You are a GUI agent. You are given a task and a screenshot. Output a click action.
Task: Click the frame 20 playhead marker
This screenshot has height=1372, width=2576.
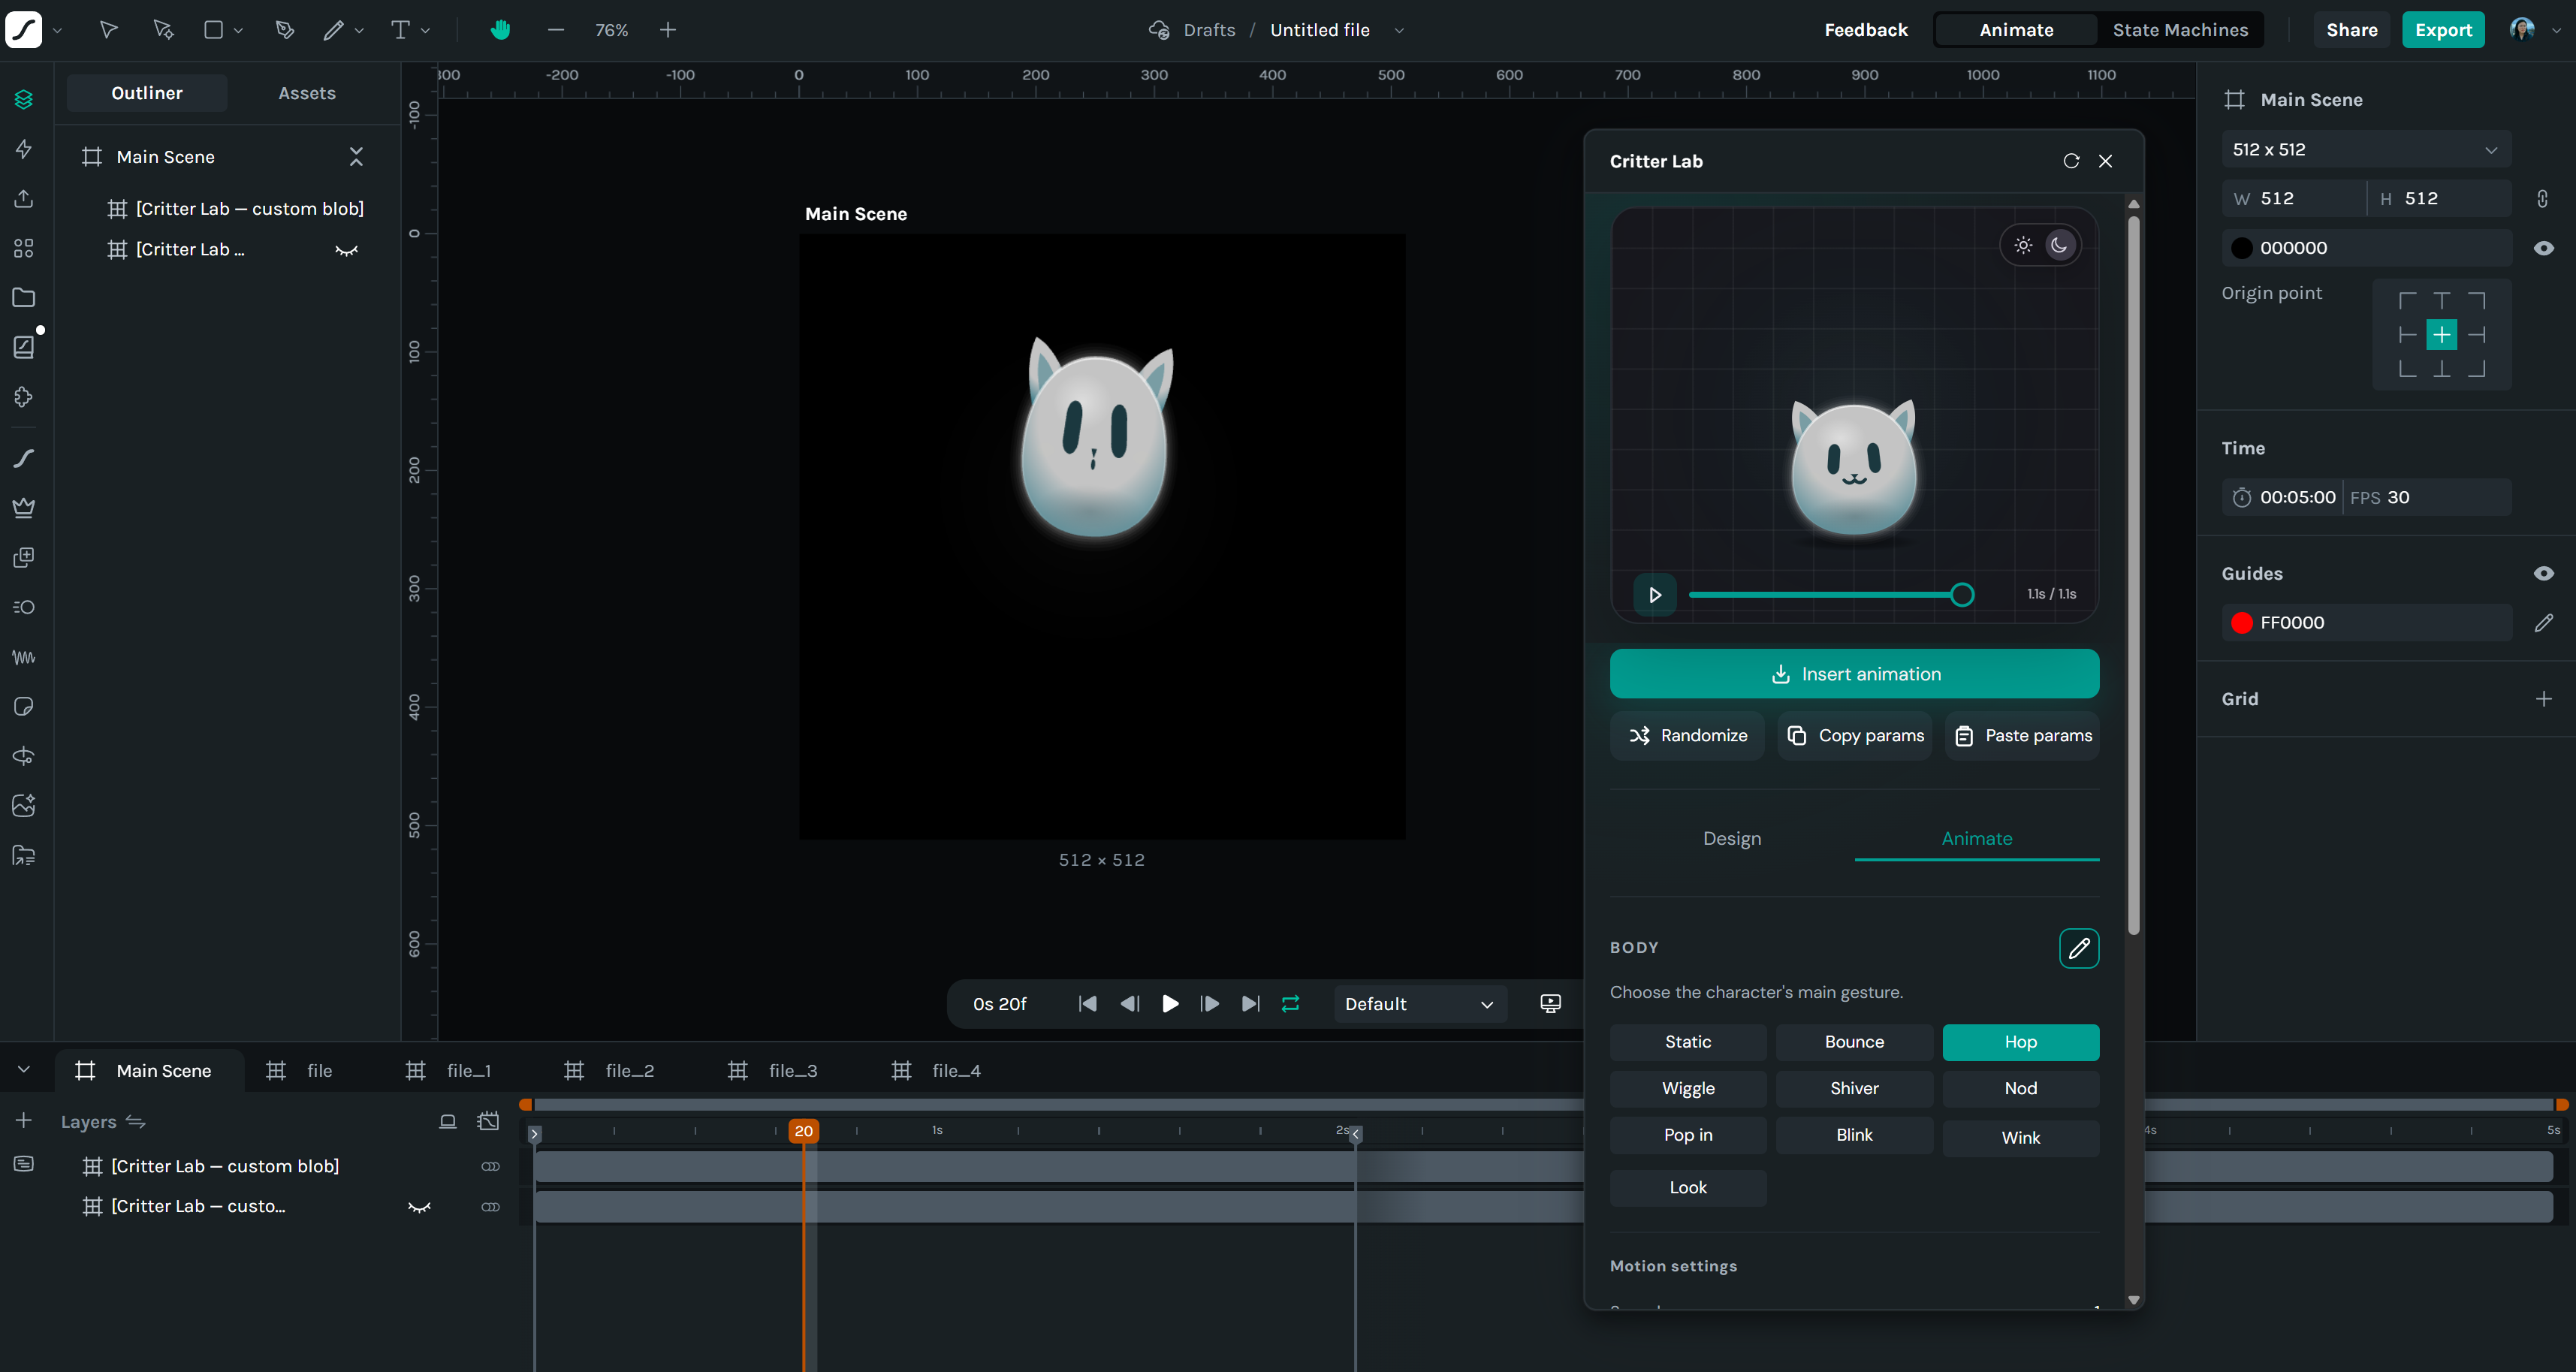tap(804, 1131)
